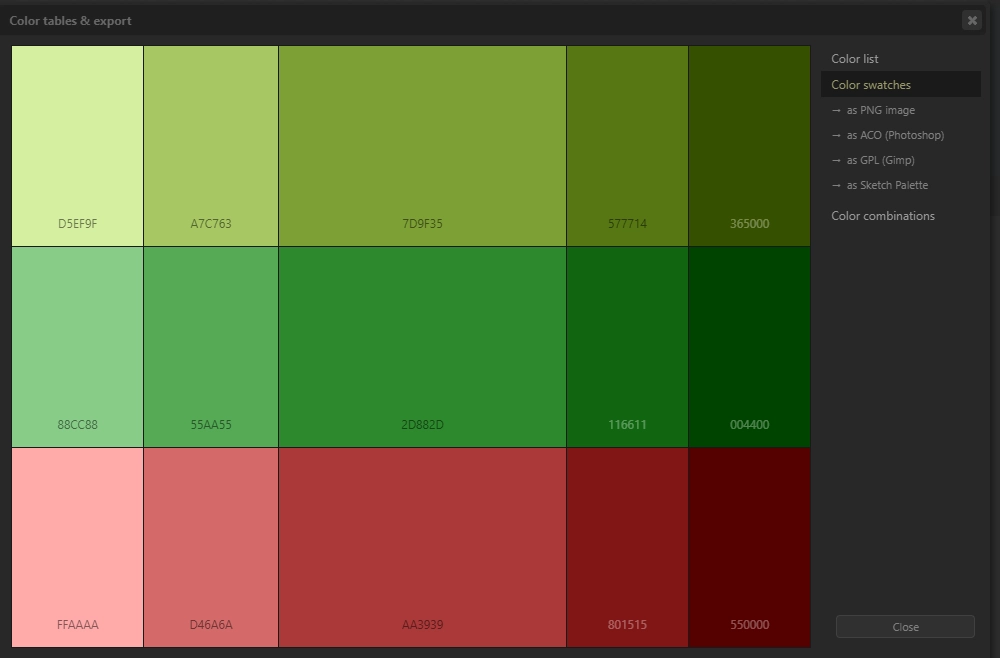Pick the 88CC88 light green swatch

point(78,347)
